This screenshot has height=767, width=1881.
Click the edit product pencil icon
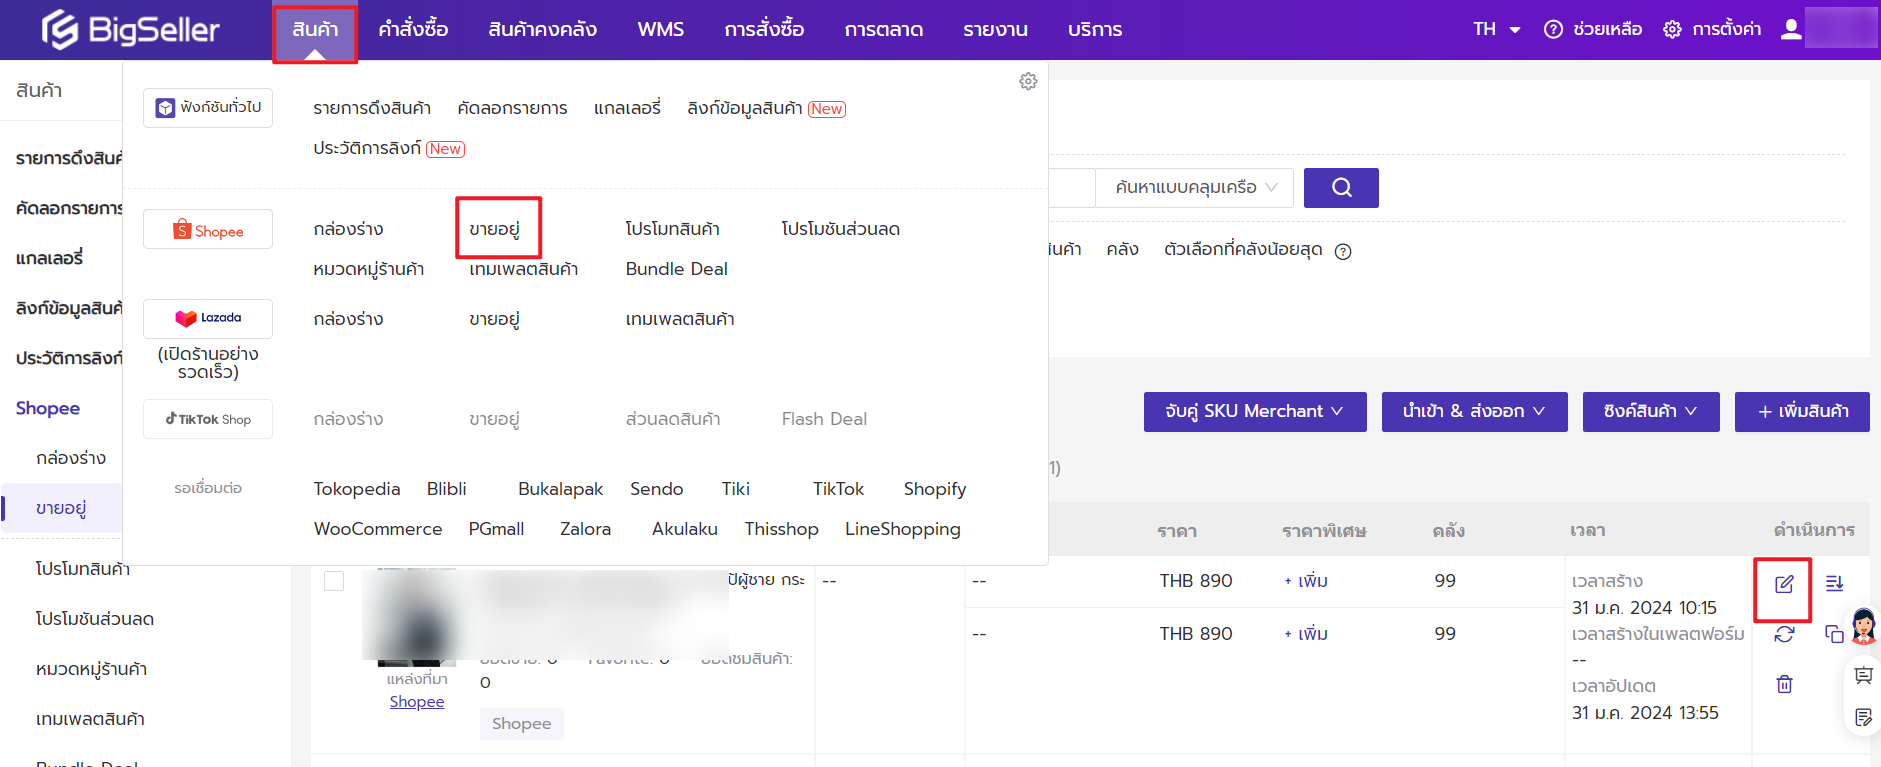coord(1783,584)
